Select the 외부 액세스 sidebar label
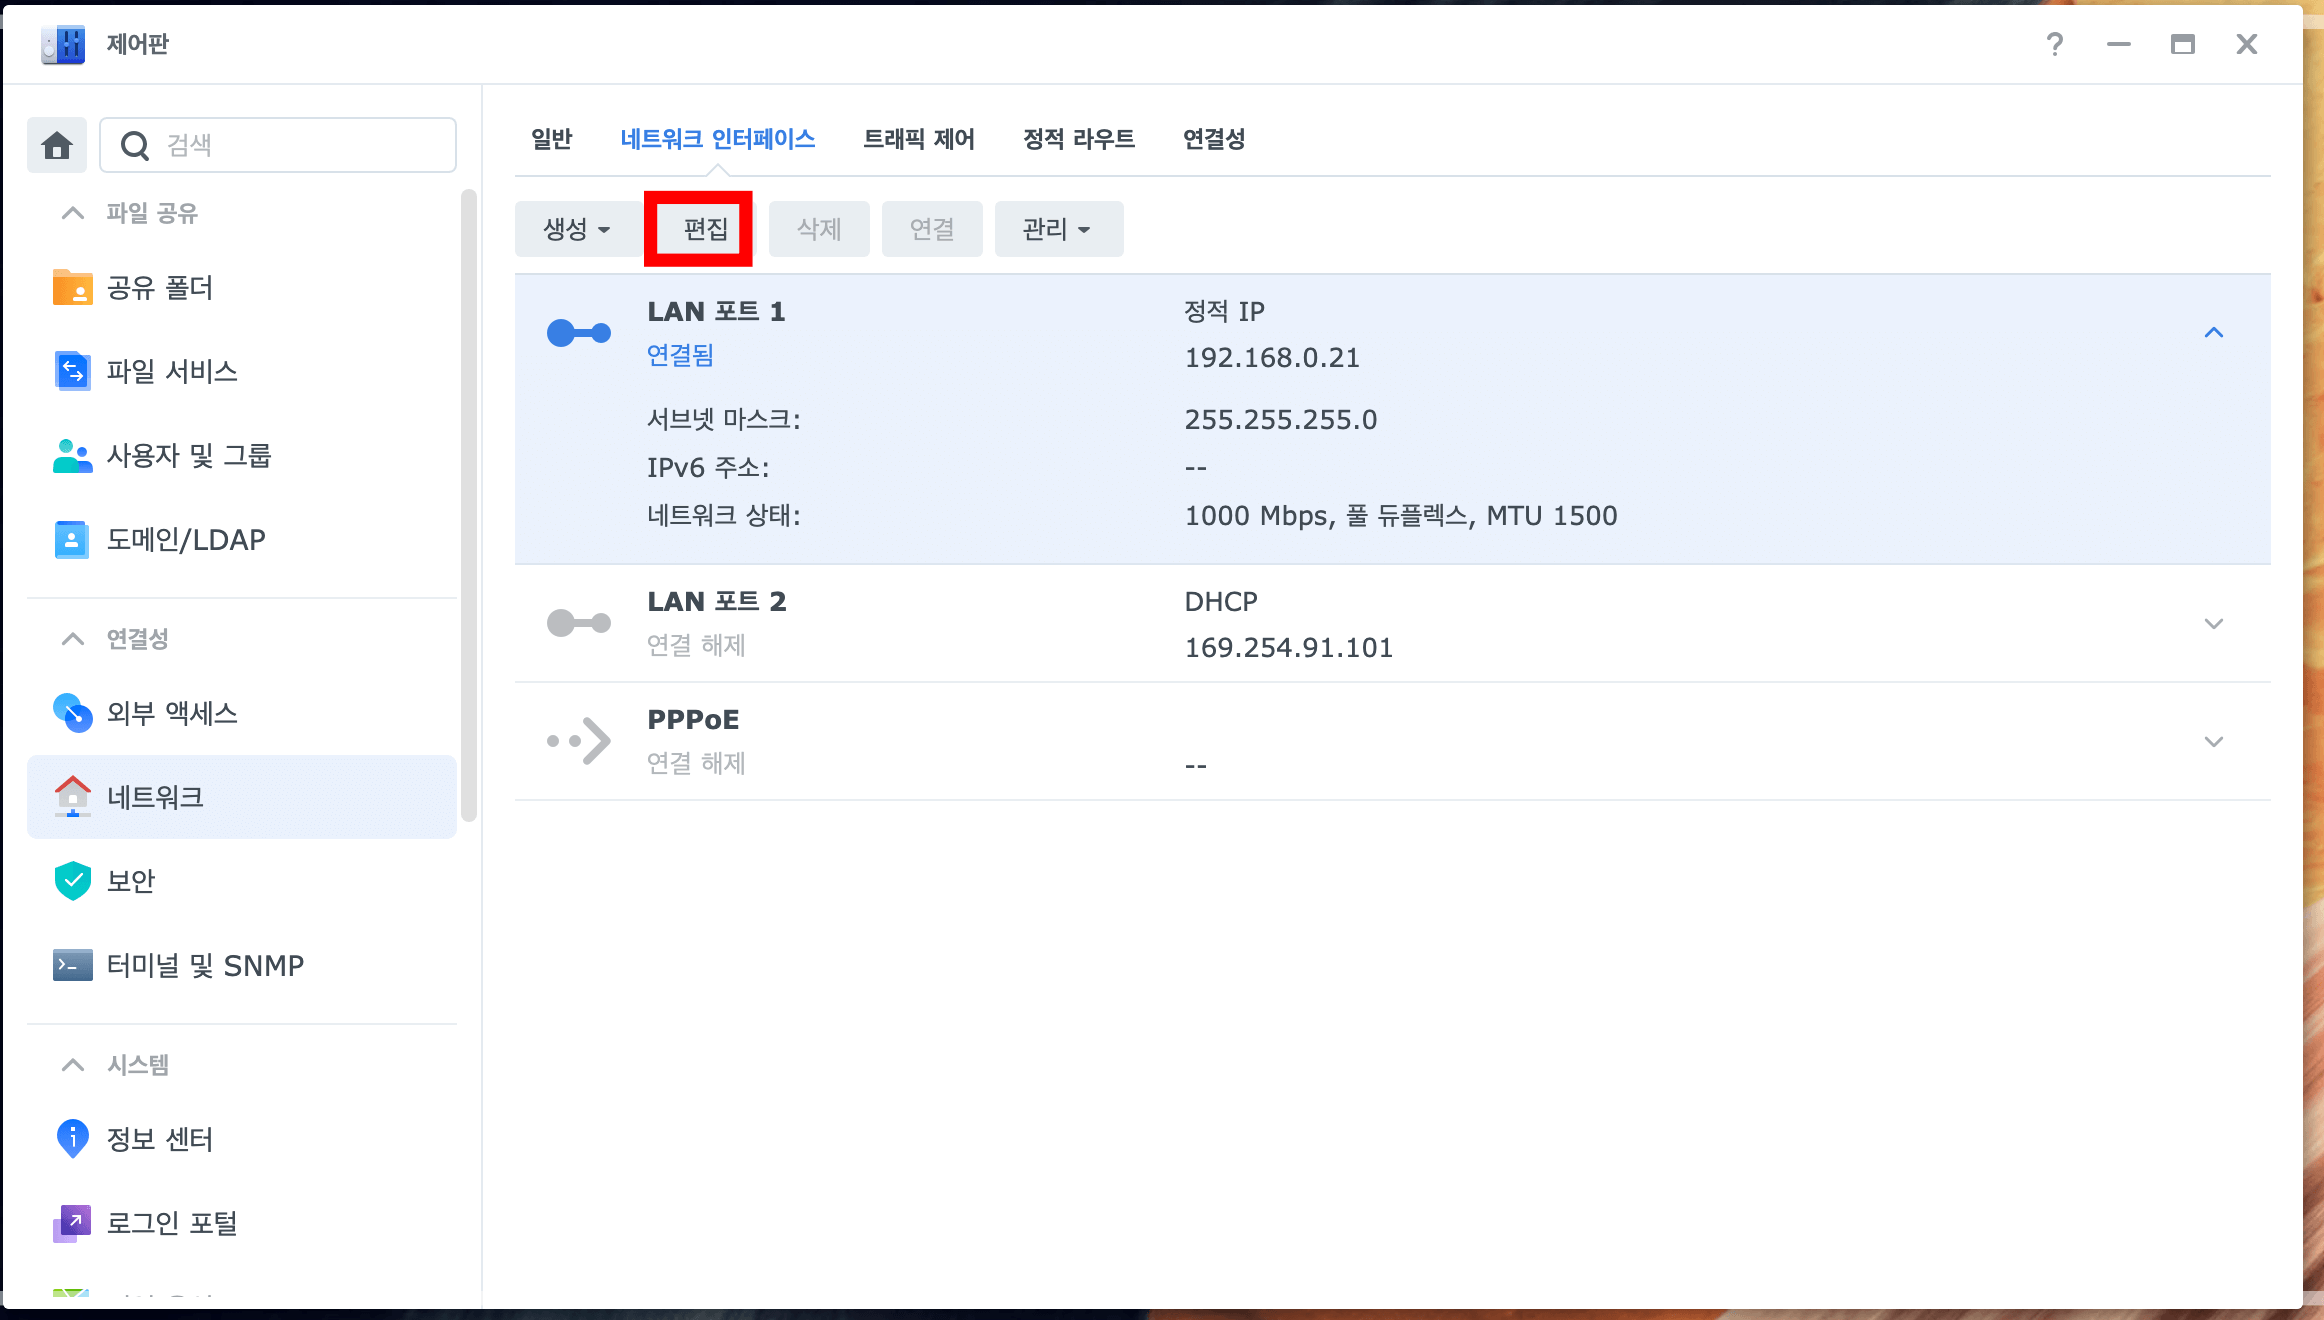The width and height of the screenshot is (2324, 1320). point(172,713)
